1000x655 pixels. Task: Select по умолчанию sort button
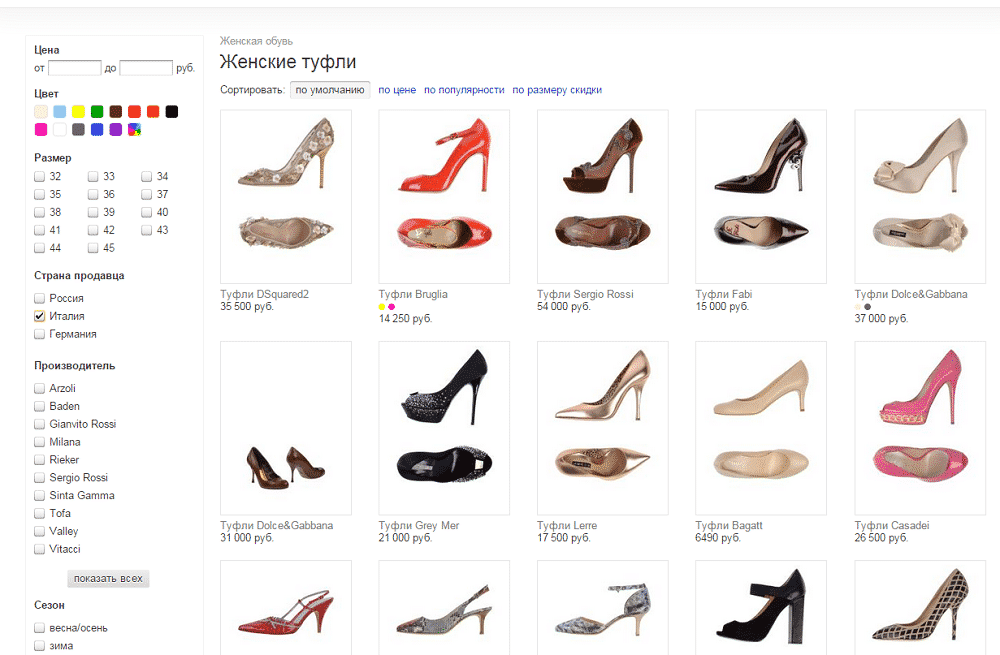pyautogui.click(x=330, y=90)
